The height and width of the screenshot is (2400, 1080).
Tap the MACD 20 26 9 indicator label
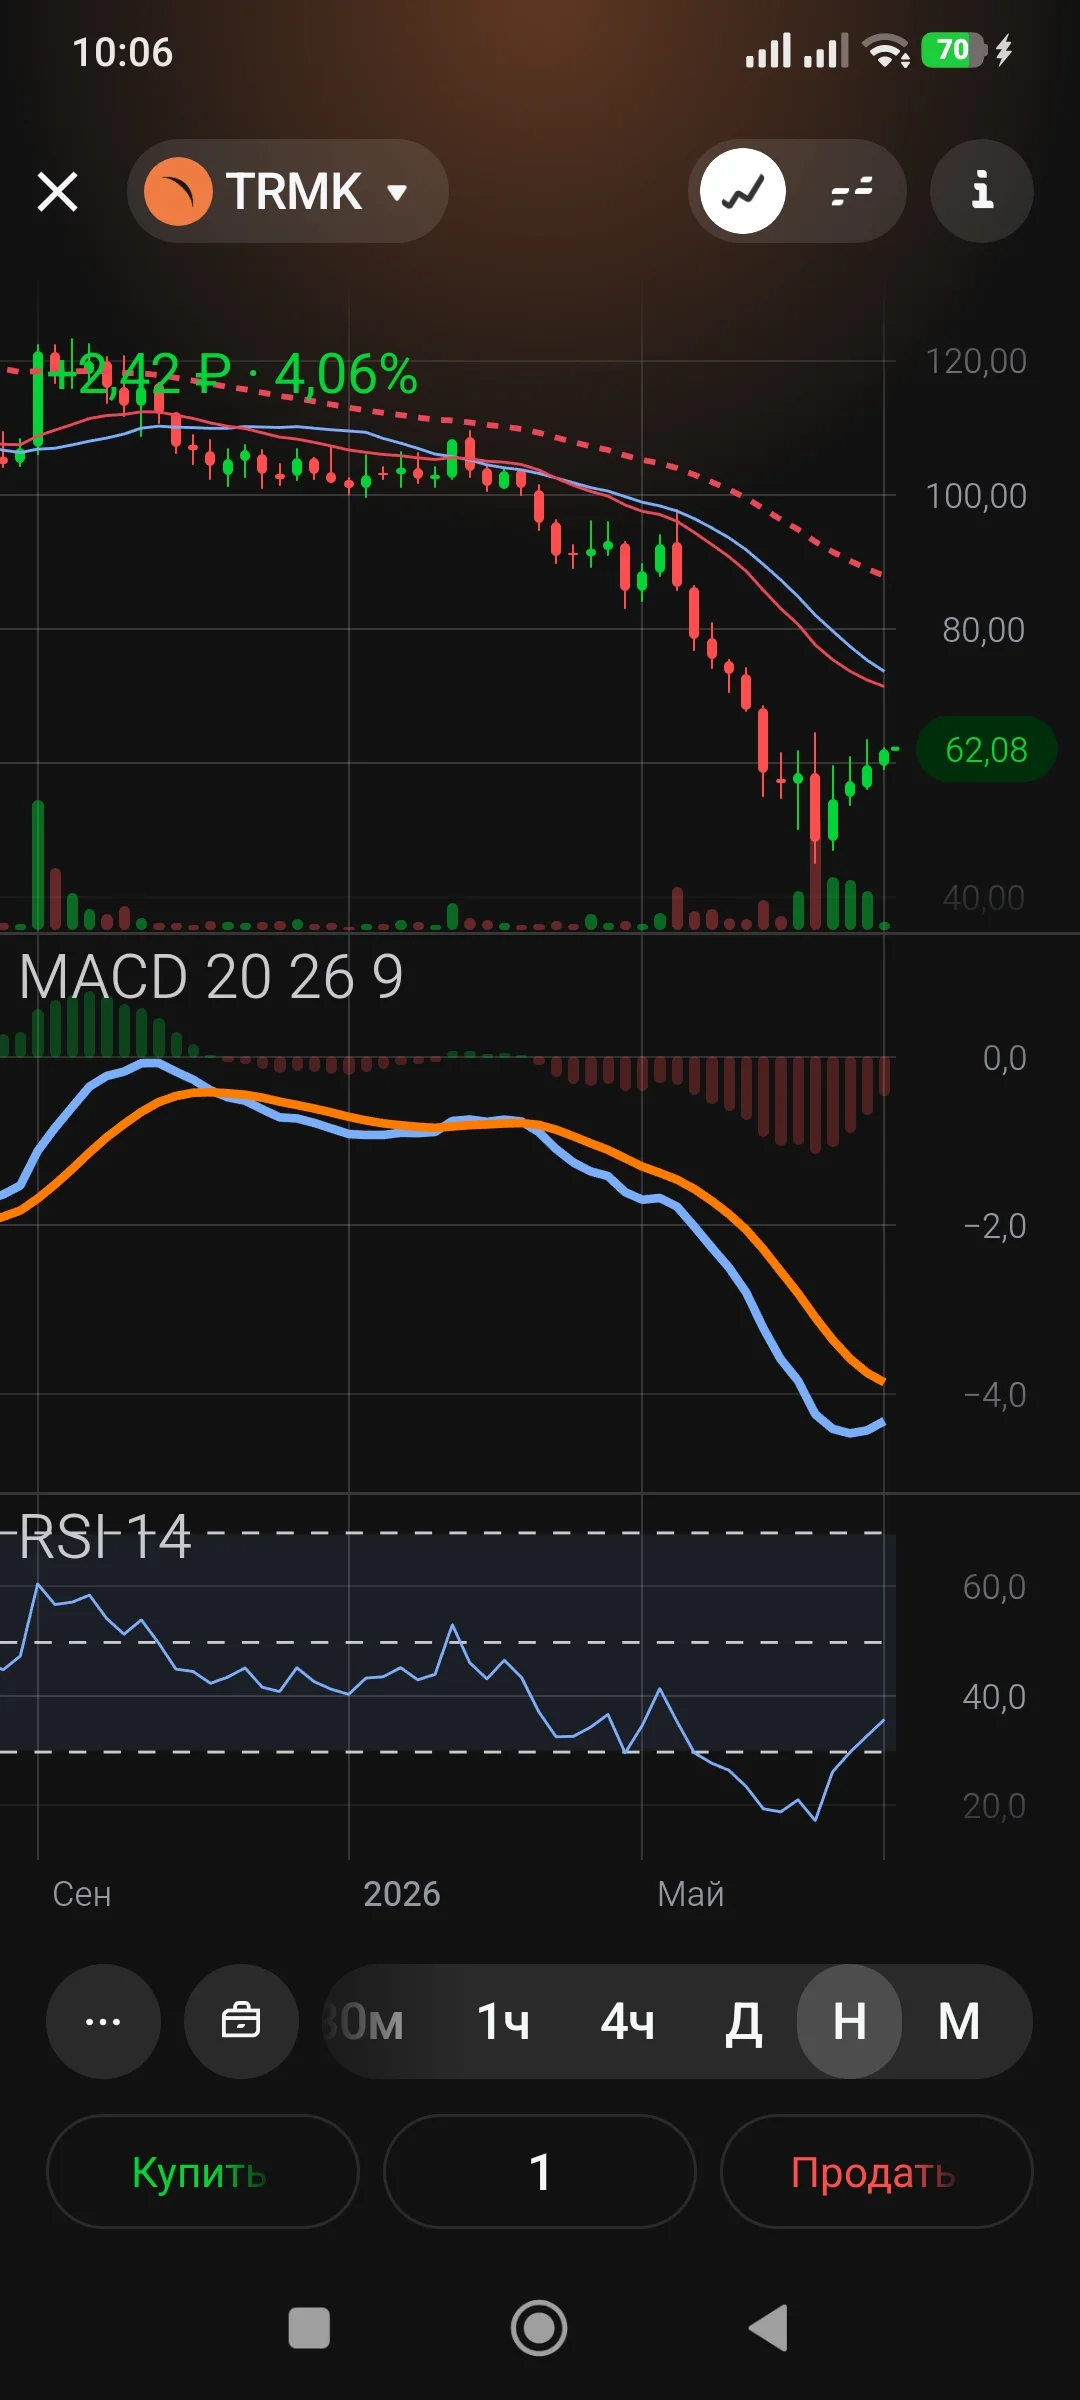(x=211, y=977)
